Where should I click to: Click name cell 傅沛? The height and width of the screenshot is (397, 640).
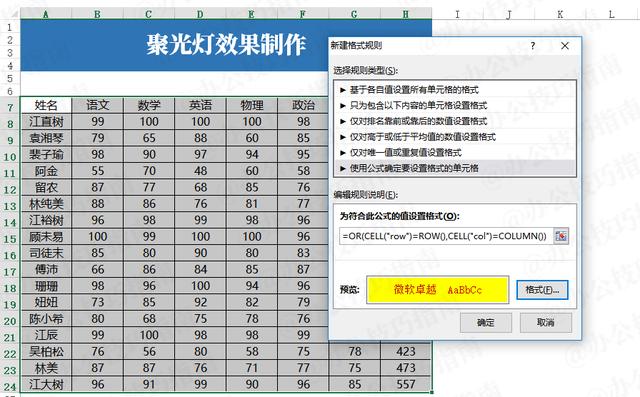tap(46, 269)
